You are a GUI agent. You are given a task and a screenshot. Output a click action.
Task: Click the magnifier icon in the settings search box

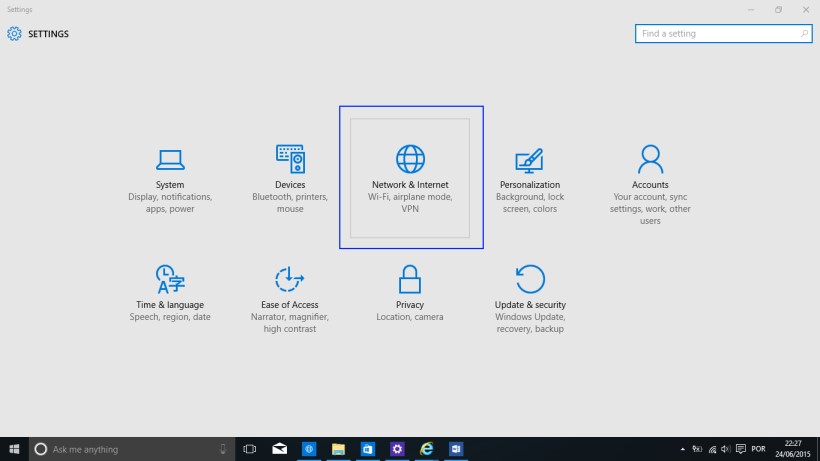[804, 34]
